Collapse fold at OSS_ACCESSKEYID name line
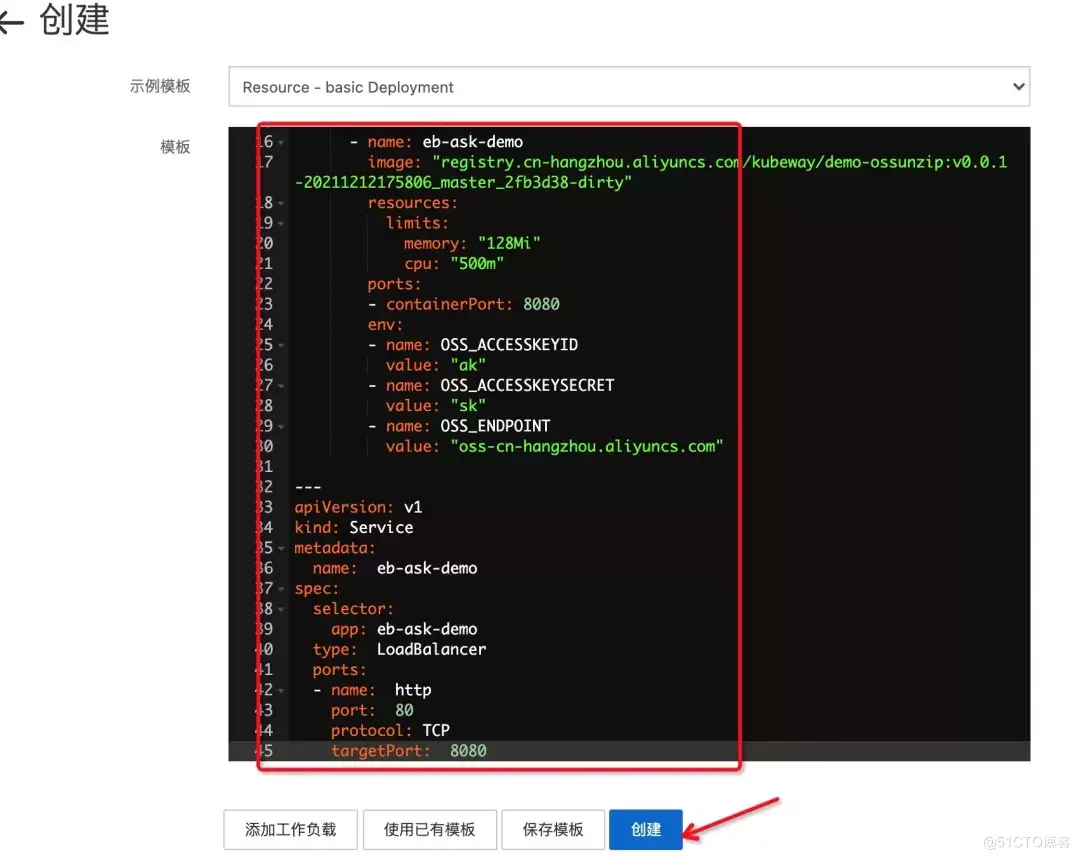This screenshot has width=1080, height=859. 281,345
